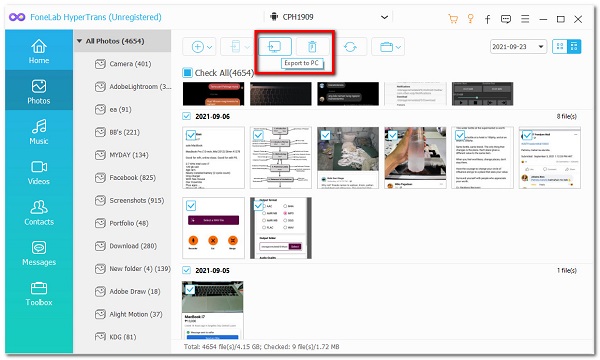Click the key register icon
Image resolution: width=600 pixels, height=360 pixels.
tap(471, 18)
